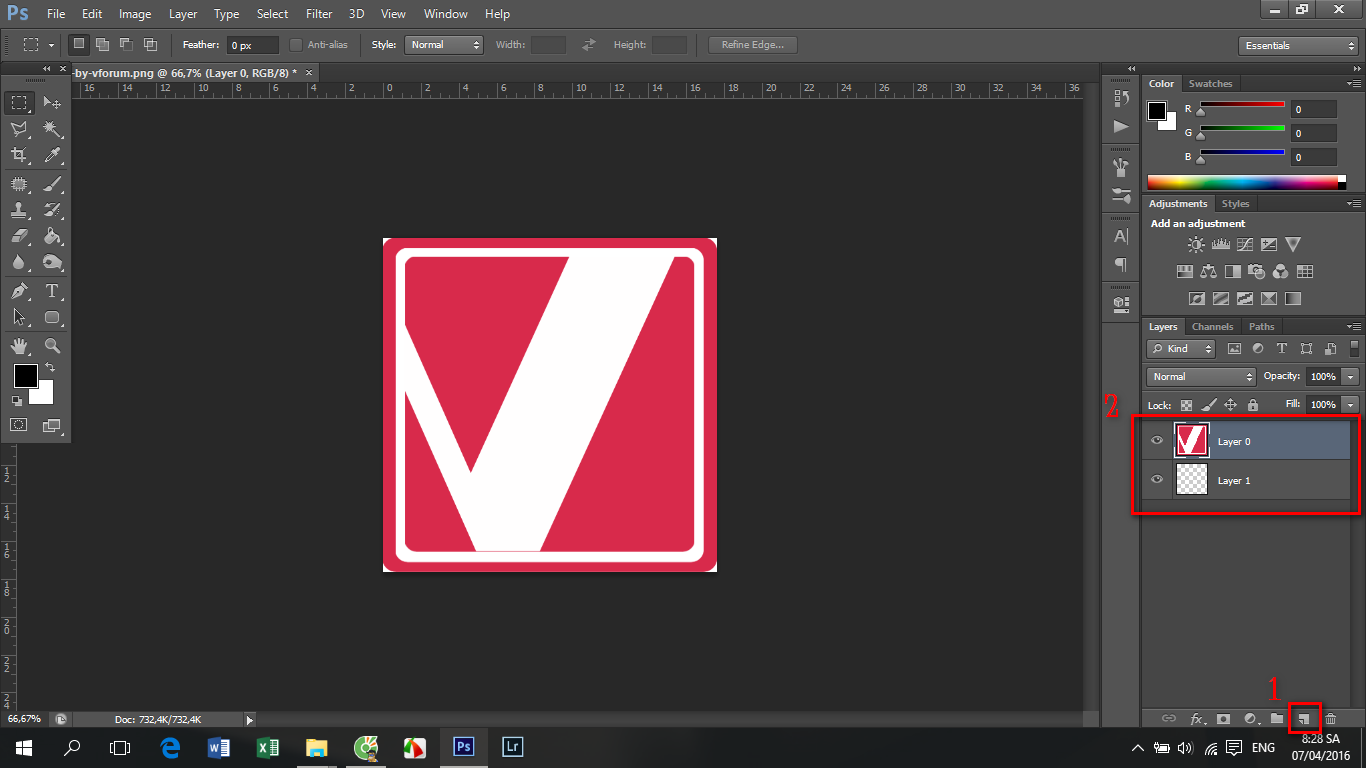The image size is (1366, 768).
Task: Select the Polygonal Lasso tool
Action: (x=19, y=129)
